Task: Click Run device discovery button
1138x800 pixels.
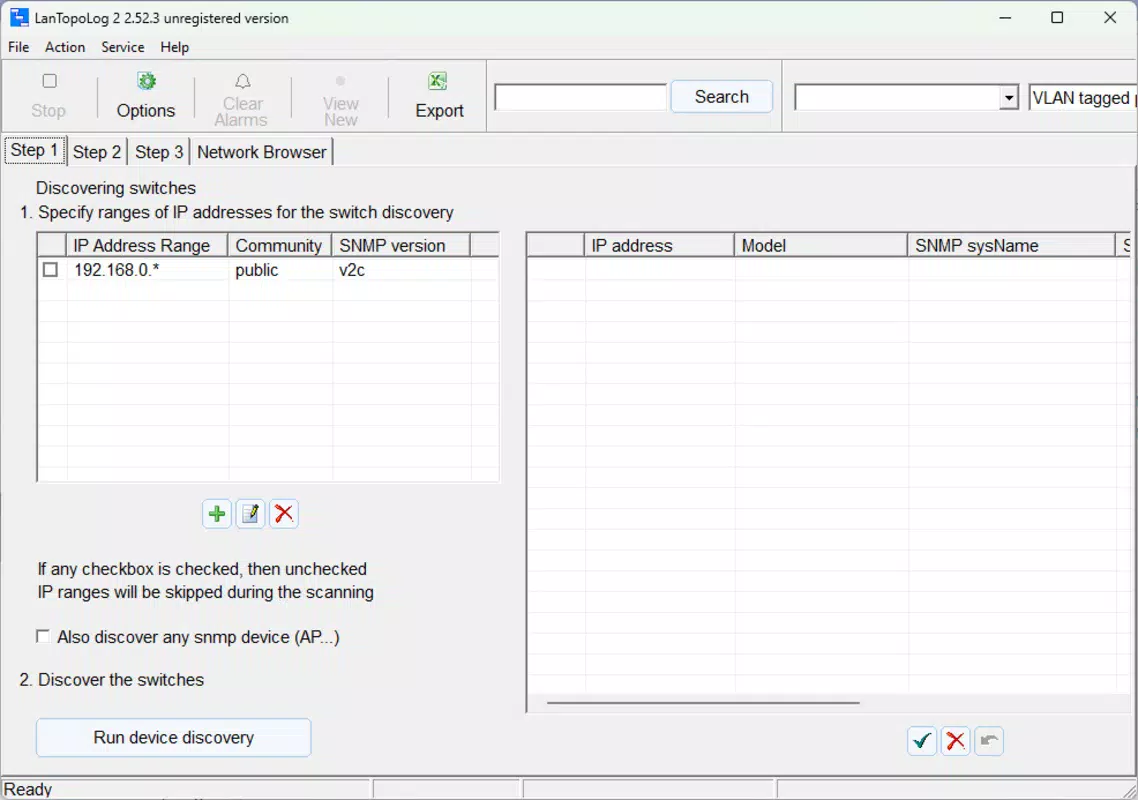Action: (173, 738)
